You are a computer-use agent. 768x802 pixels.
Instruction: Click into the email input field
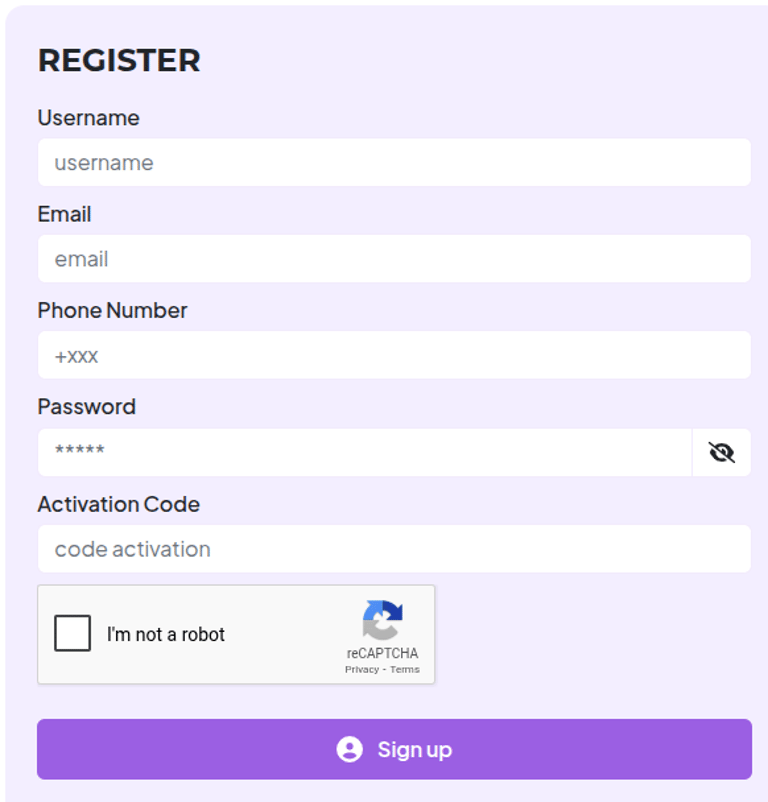(394, 259)
